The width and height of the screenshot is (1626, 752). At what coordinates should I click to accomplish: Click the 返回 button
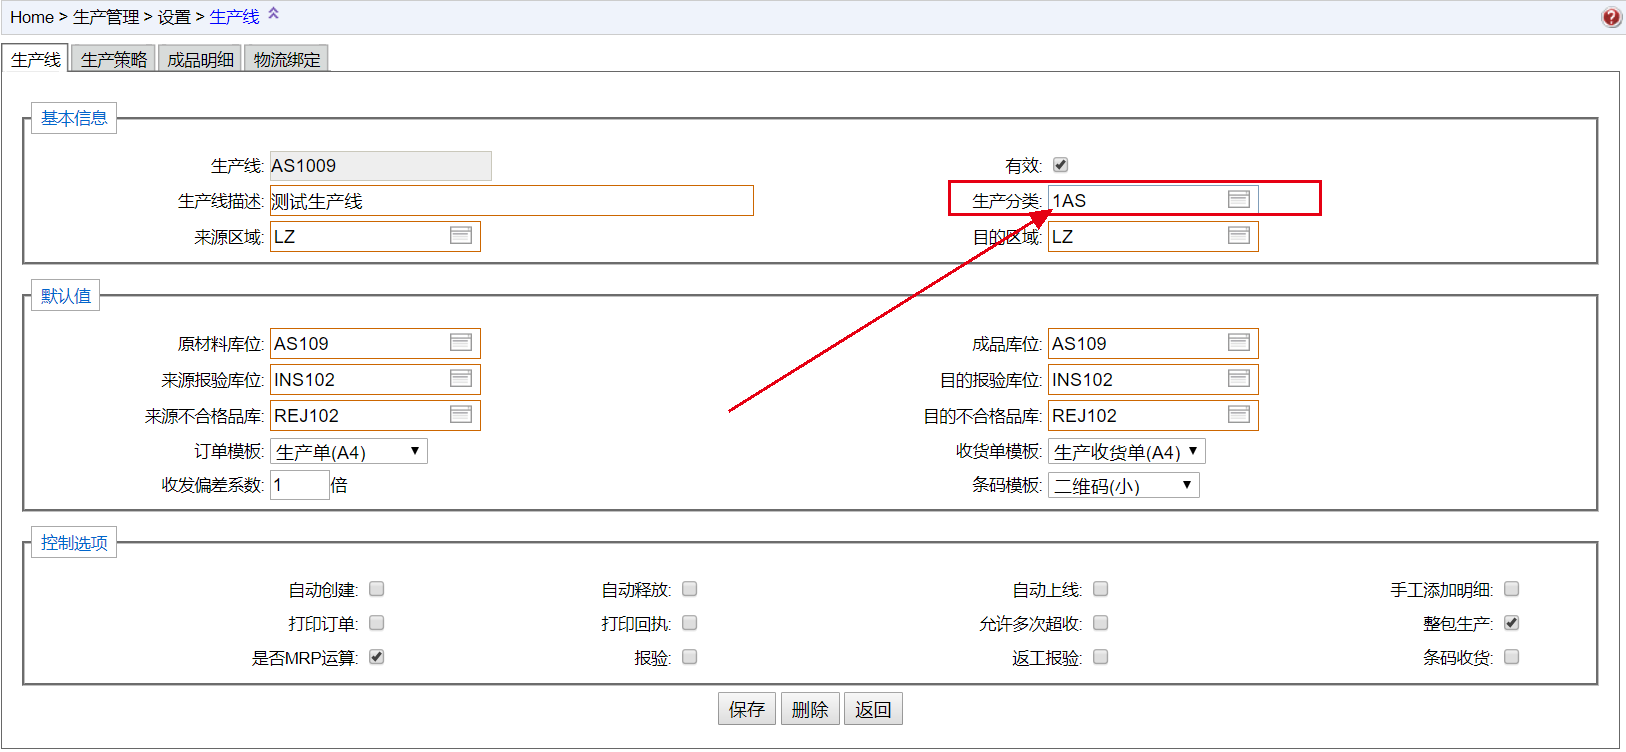click(x=873, y=709)
